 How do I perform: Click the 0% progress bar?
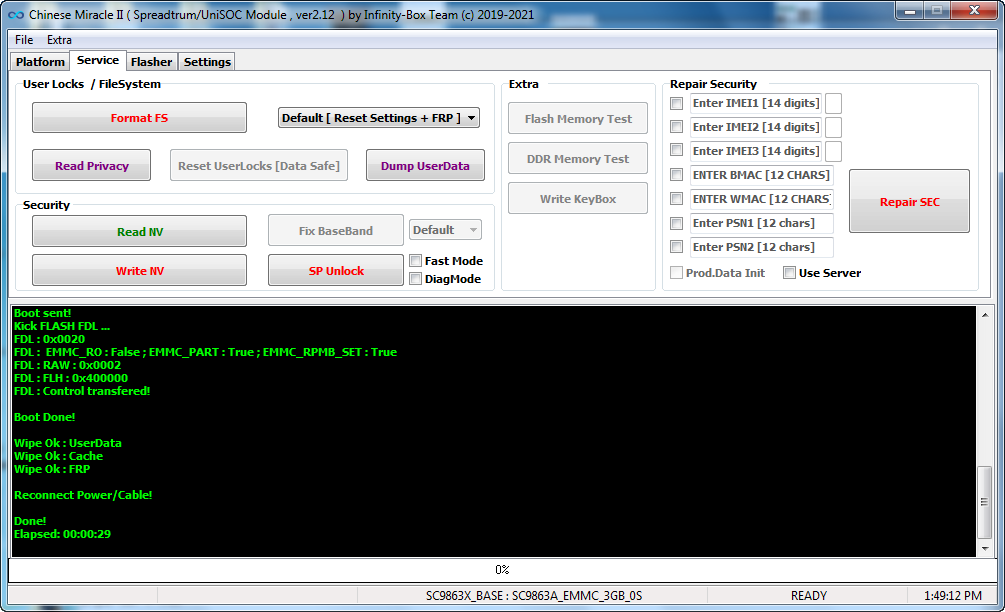click(x=502, y=570)
